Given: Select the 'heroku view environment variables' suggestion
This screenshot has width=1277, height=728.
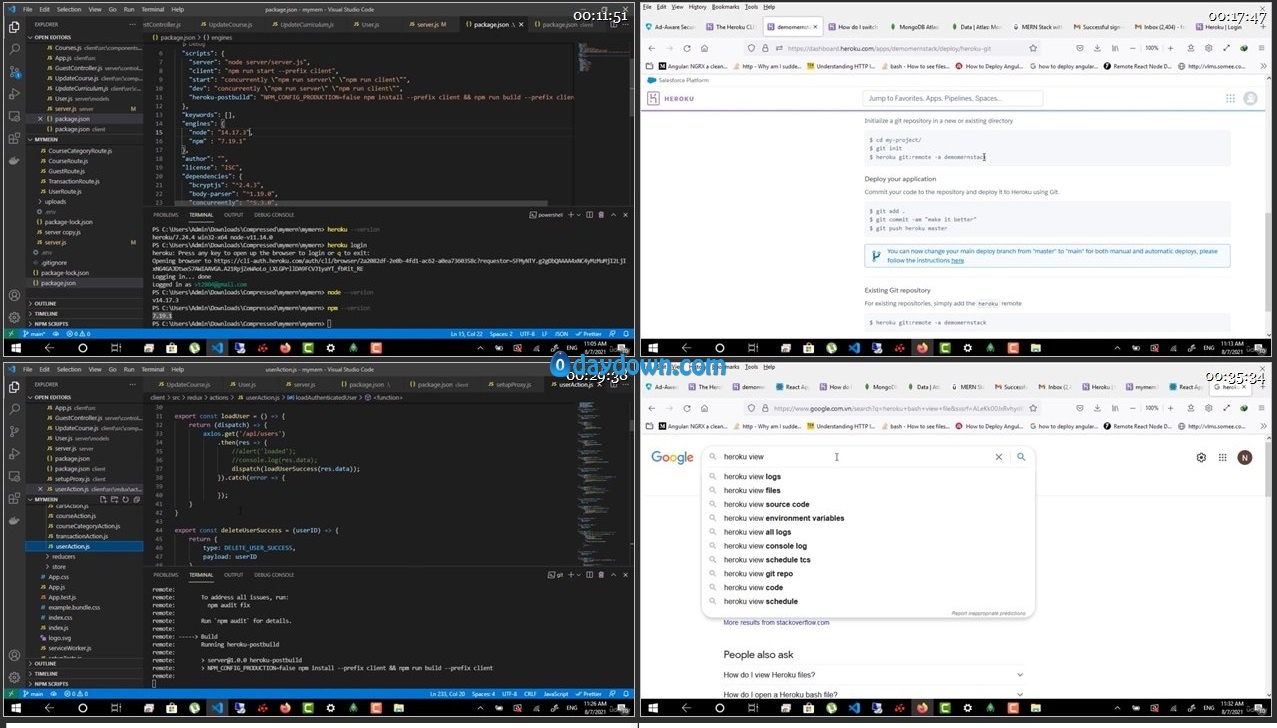Looking at the screenshot, I should [784, 518].
